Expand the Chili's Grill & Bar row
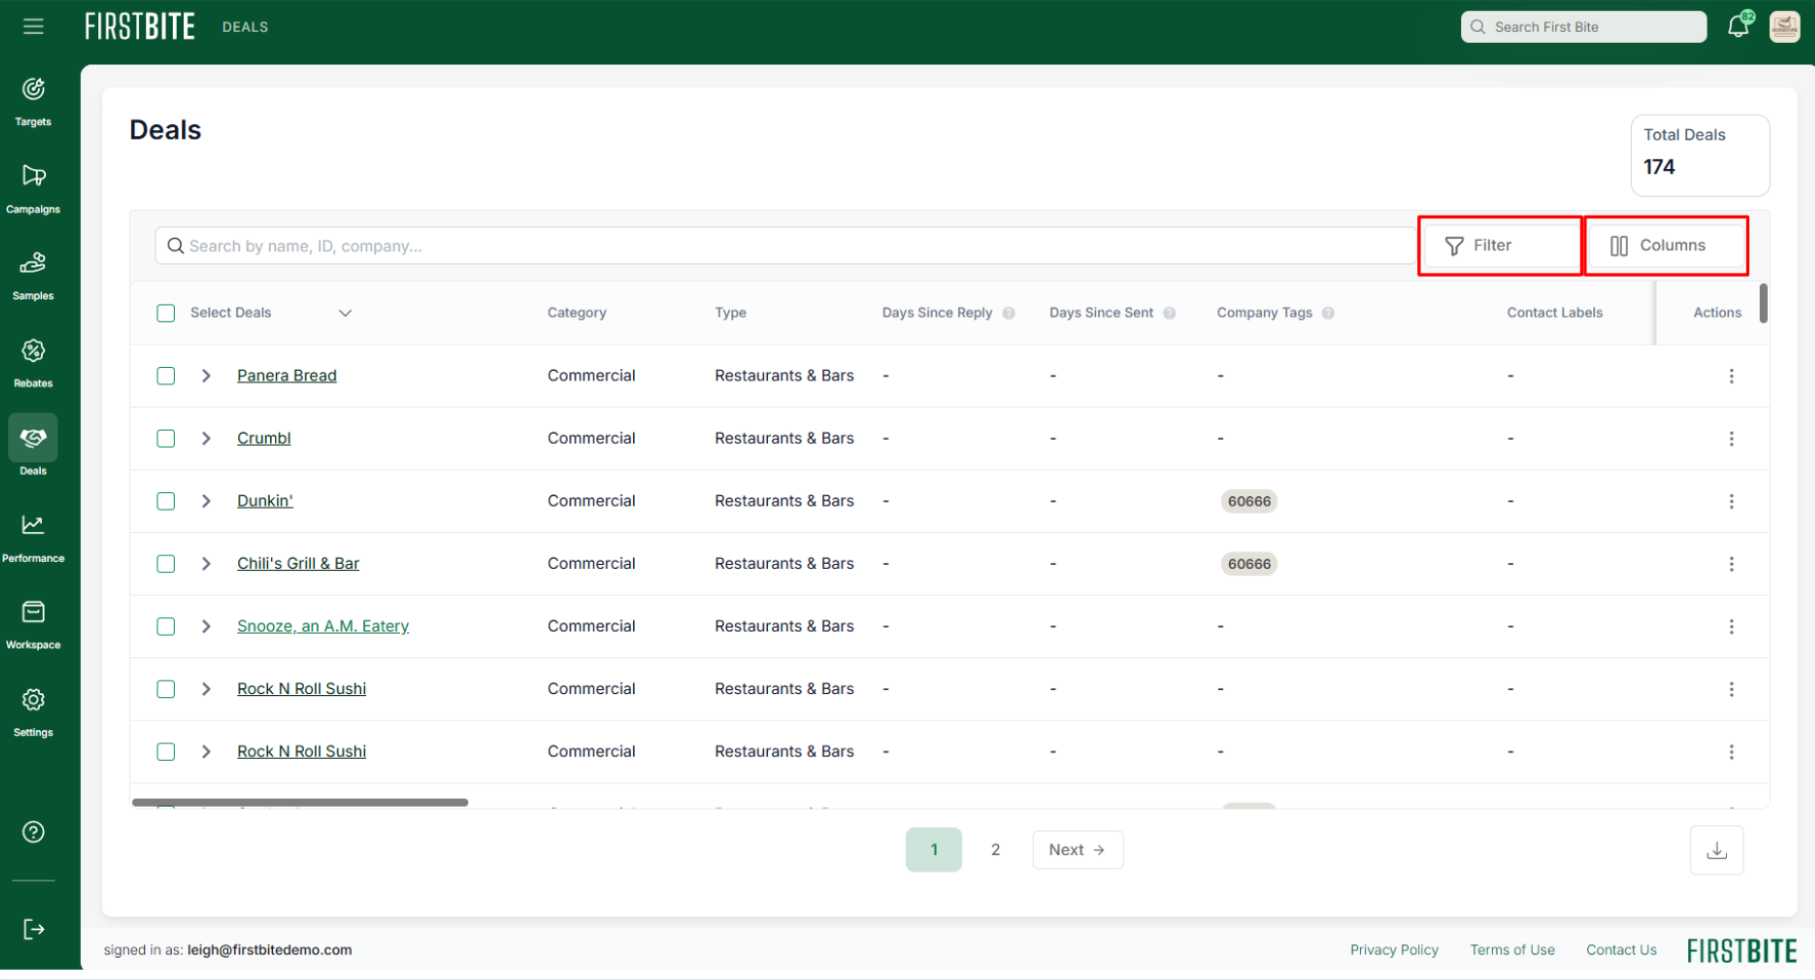1815x980 pixels. click(x=206, y=564)
